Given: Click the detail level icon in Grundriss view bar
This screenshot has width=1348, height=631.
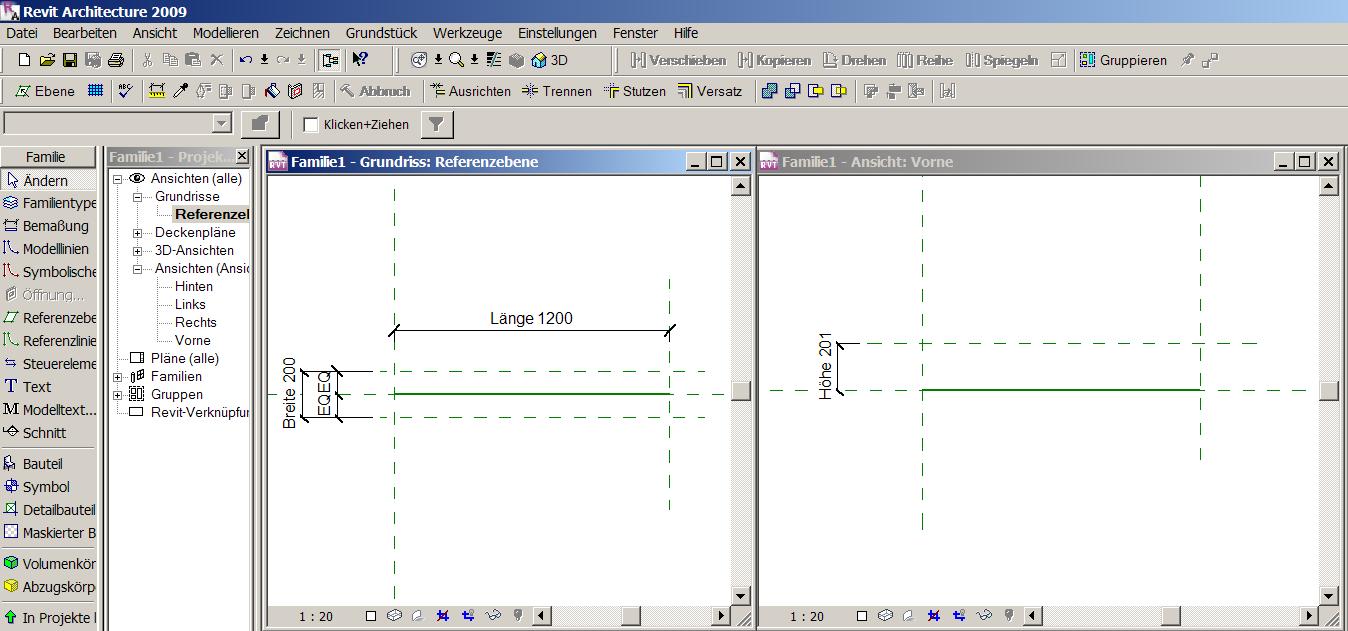Looking at the screenshot, I should 371,616.
